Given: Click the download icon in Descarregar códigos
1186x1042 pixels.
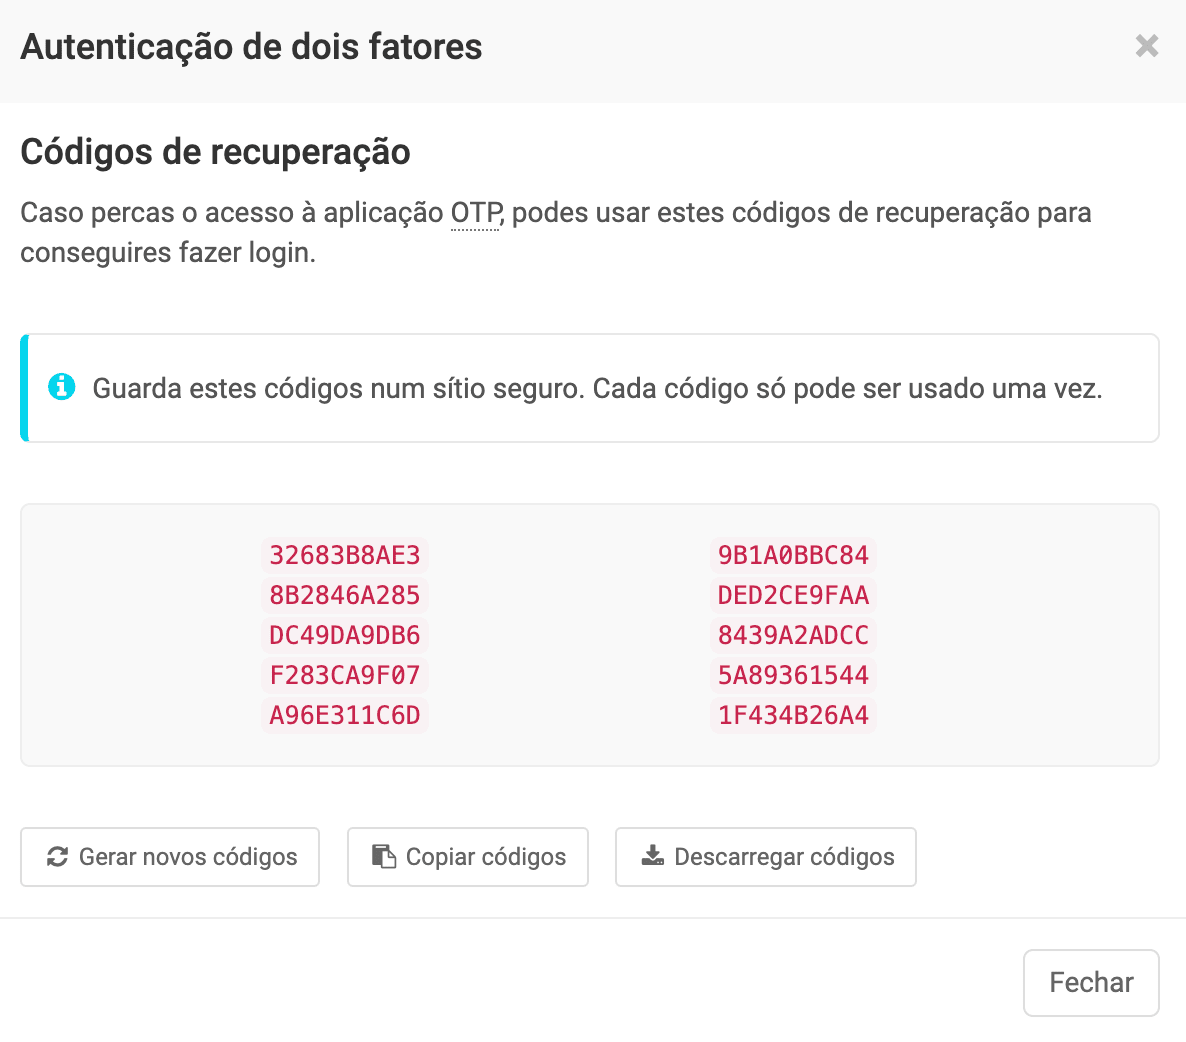Looking at the screenshot, I should tap(652, 856).
